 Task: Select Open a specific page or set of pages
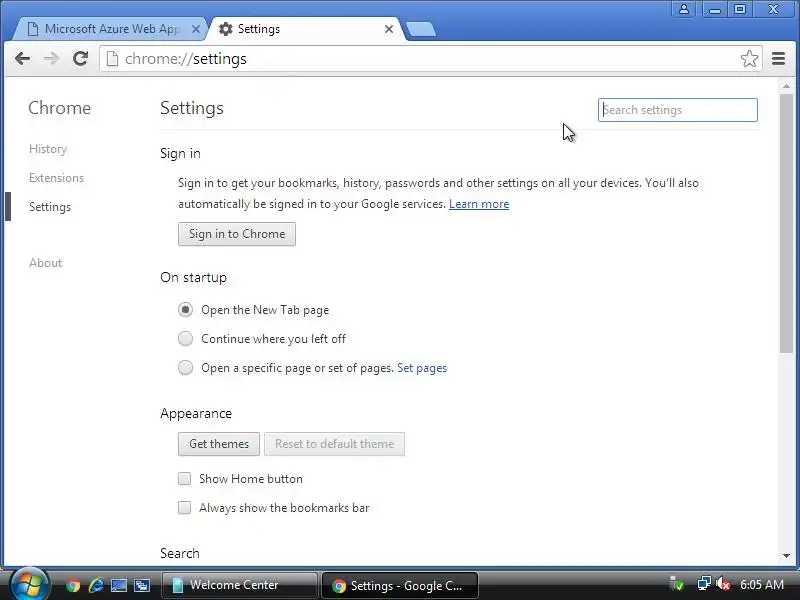click(x=185, y=367)
